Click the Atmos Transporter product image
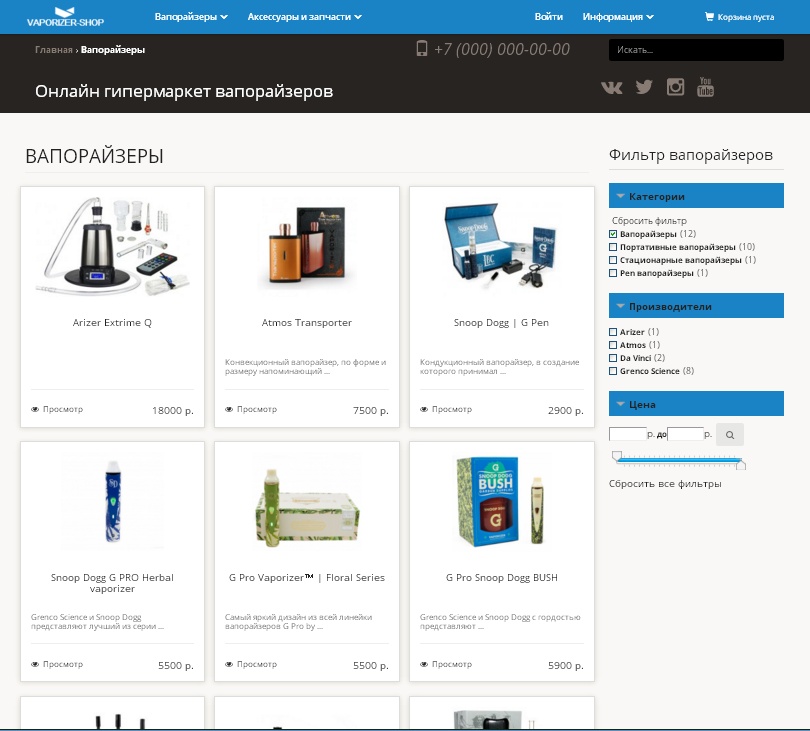The image size is (810, 731). [x=307, y=244]
